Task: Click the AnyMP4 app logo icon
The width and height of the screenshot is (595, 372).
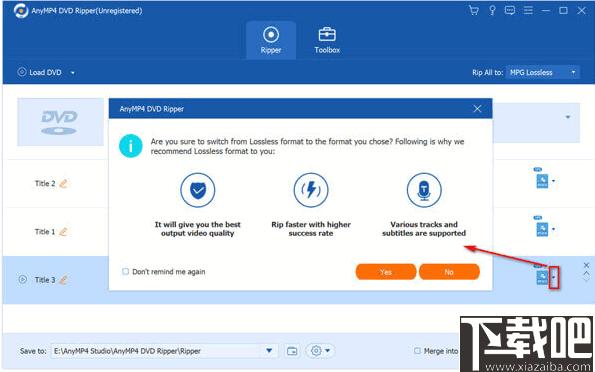Action: click(21, 11)
